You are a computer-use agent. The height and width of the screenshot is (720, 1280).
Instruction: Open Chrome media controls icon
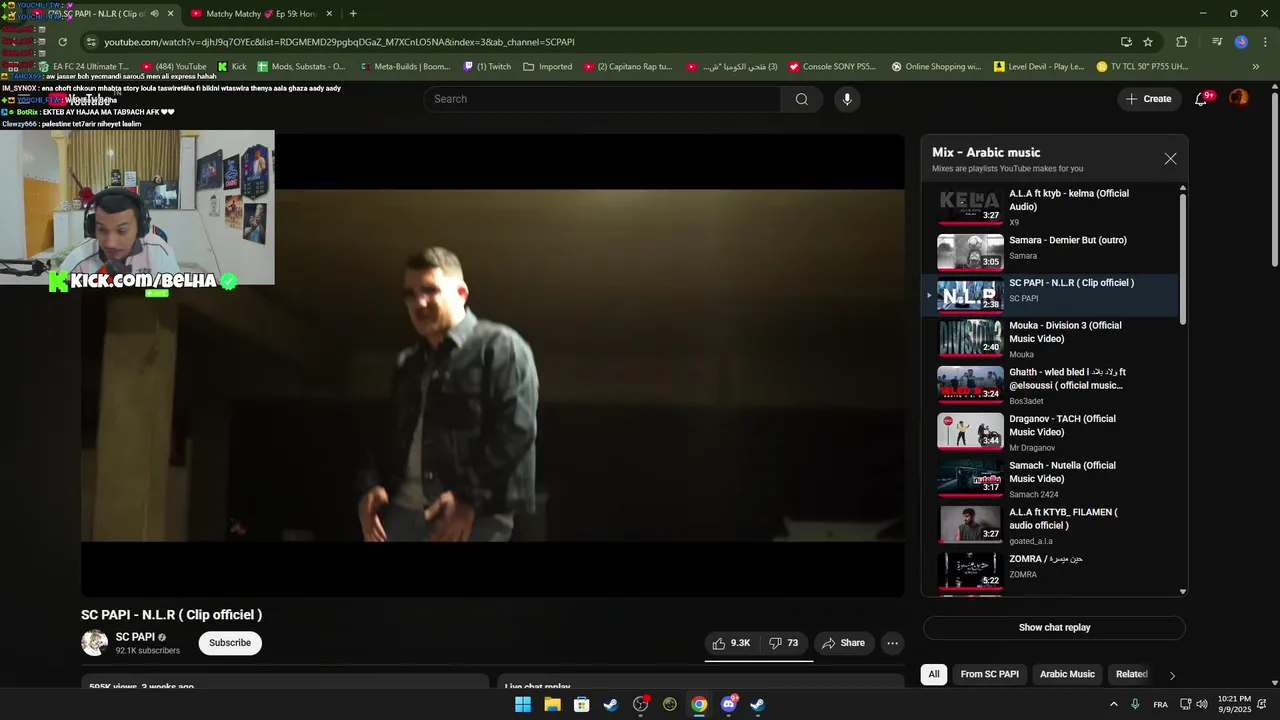pos(1216,42)
